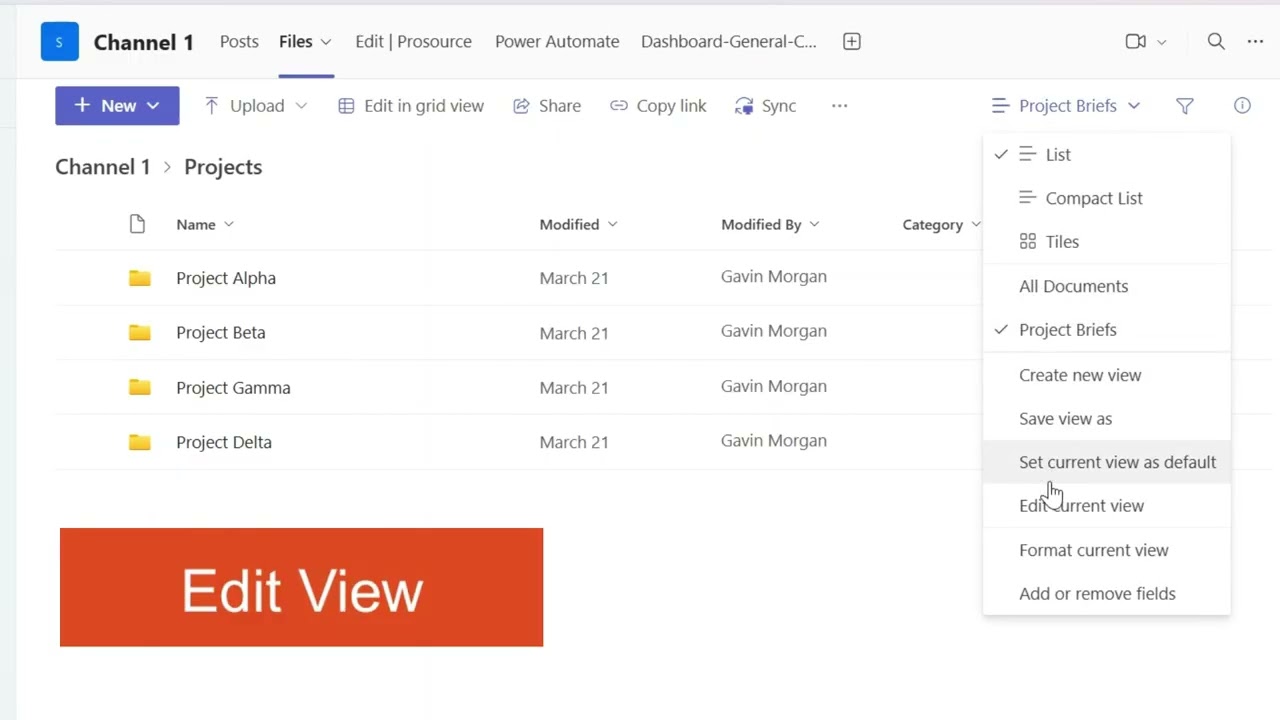Viewport: 1280px width, 720px height.
Task: Choose Set current view as default
Action: 1107,462
